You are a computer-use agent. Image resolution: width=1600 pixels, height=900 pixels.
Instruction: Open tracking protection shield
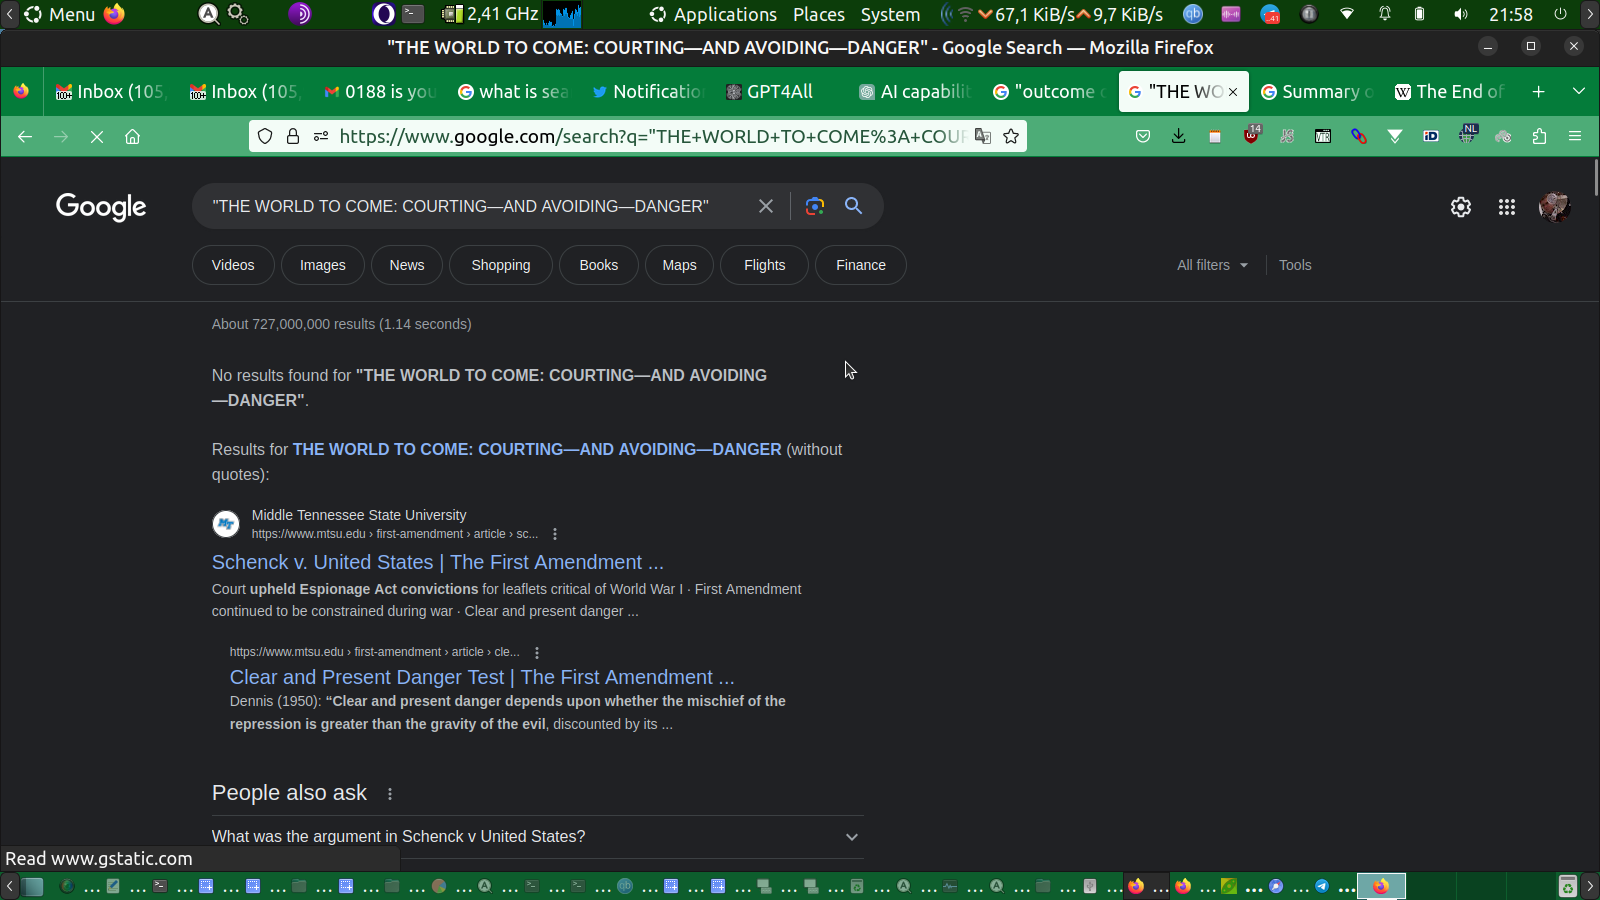[x=265, y=136]
